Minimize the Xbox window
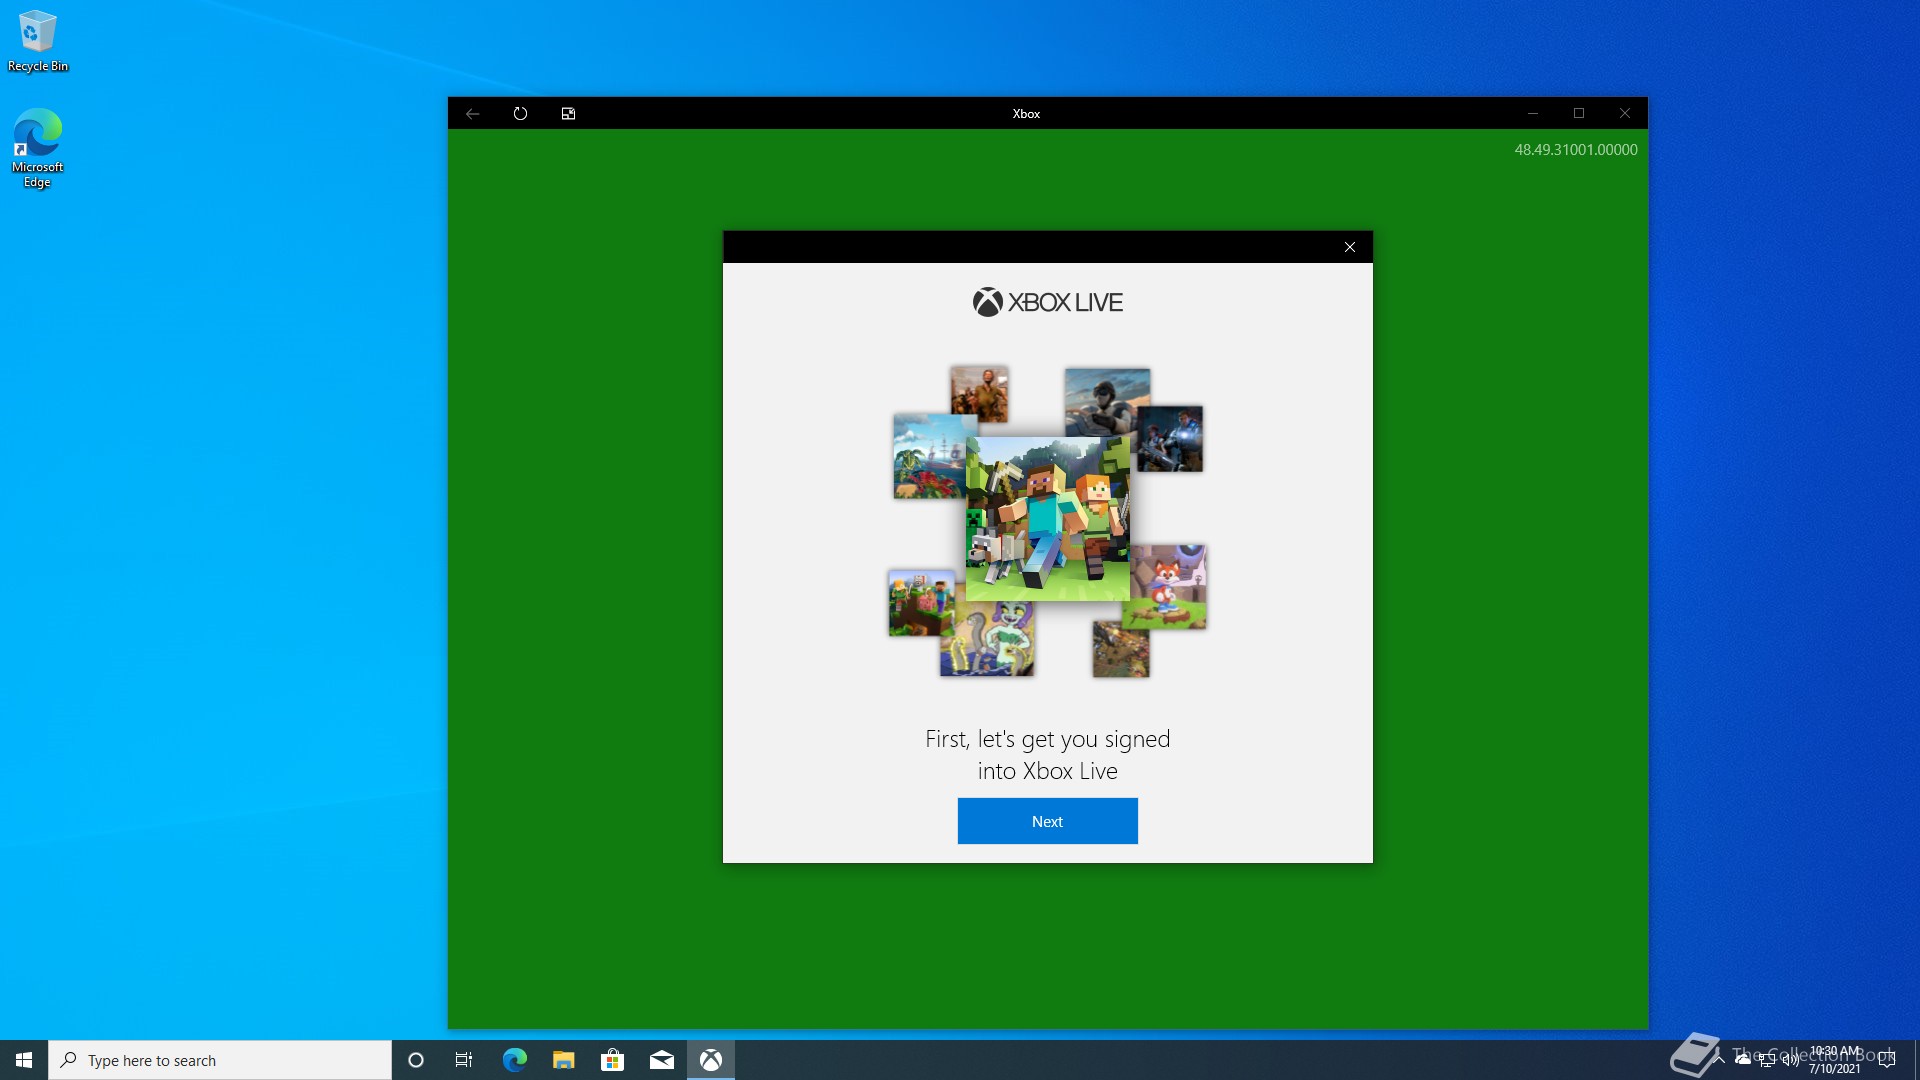 tap(1532, 114)
